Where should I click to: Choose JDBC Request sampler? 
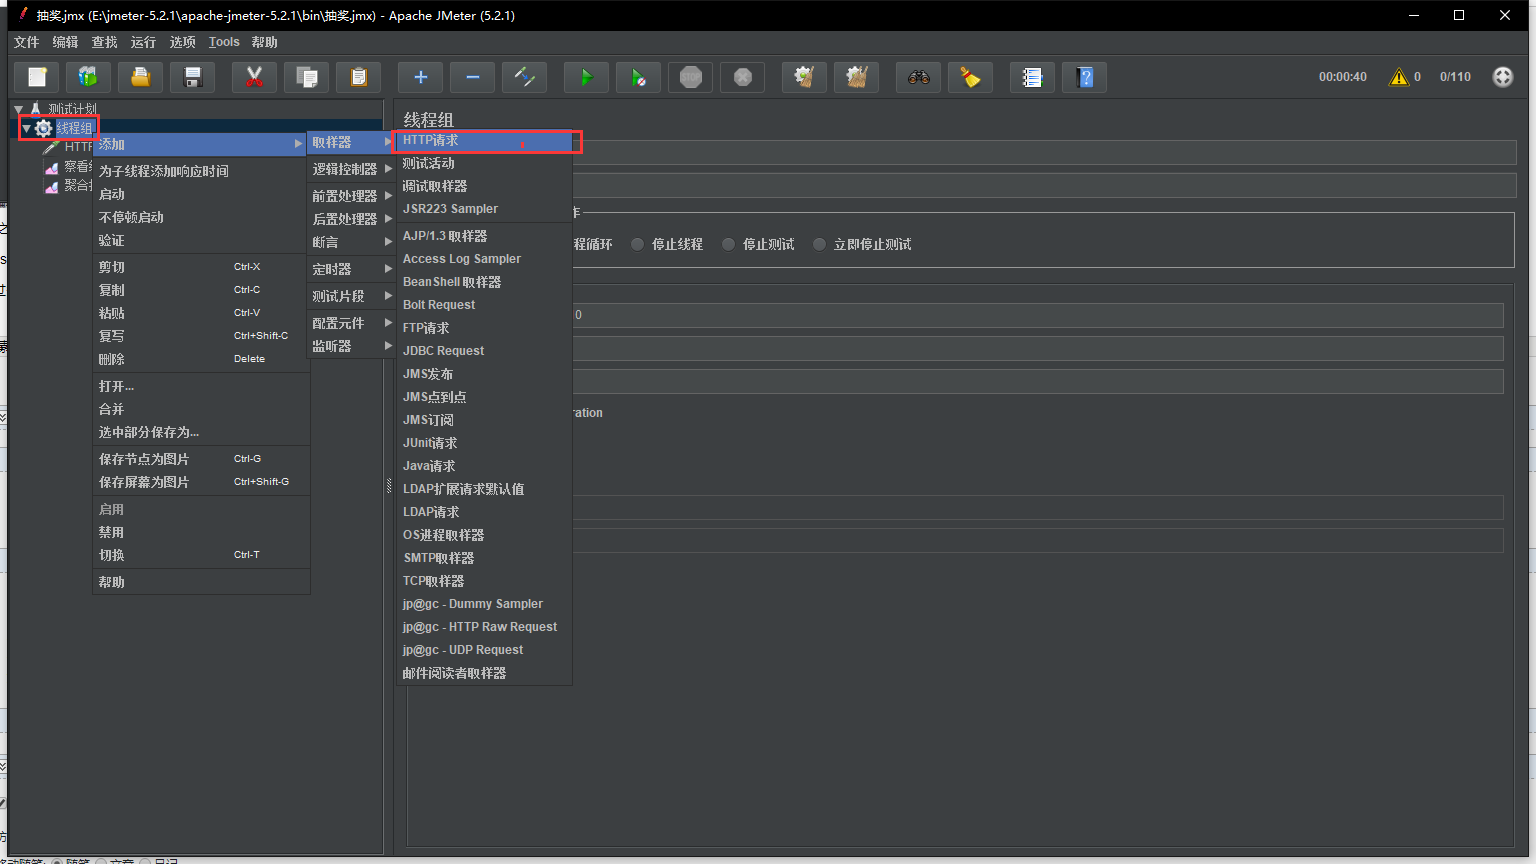pos(485,351)
